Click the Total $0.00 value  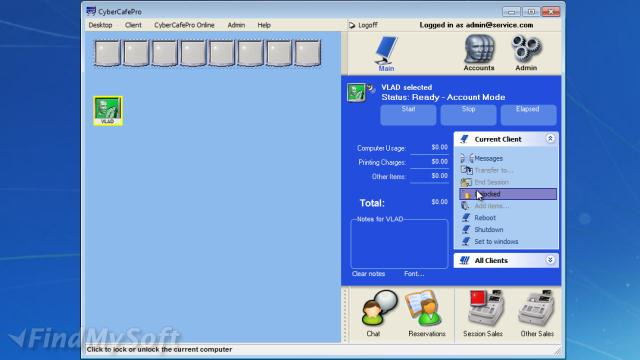pyautogui.click(x=439, y=202)
